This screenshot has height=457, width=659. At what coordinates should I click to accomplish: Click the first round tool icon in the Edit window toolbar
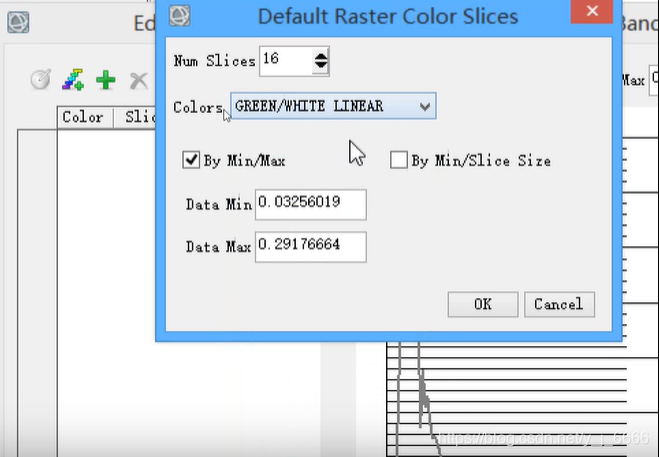41,79
